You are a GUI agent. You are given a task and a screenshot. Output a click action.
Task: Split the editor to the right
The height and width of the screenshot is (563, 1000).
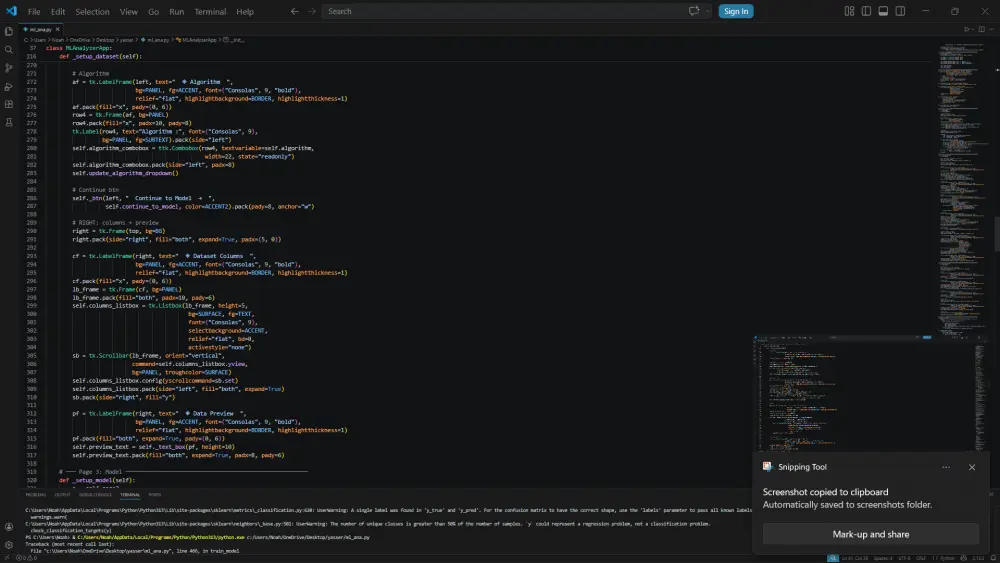click(982, 29)
